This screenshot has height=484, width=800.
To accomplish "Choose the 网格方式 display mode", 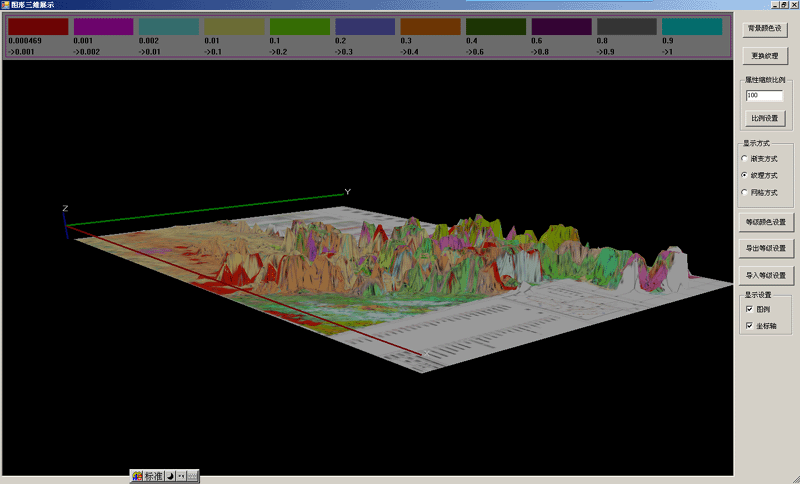I will coord(744,192).
